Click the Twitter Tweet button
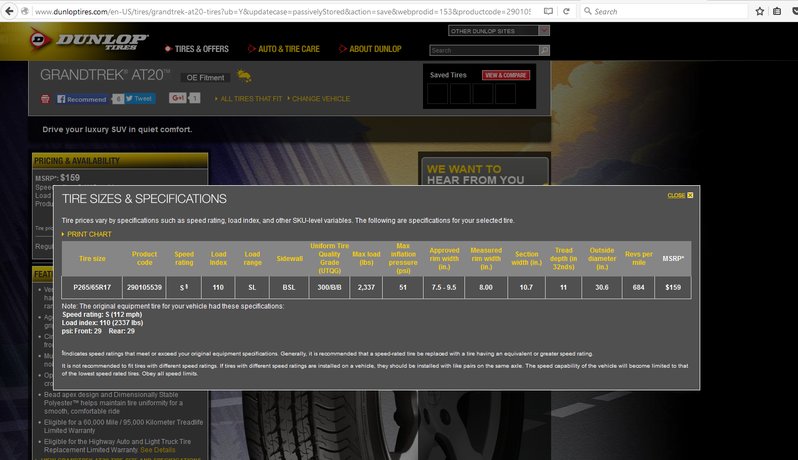 pyautogui.click(x=139, y=99)
